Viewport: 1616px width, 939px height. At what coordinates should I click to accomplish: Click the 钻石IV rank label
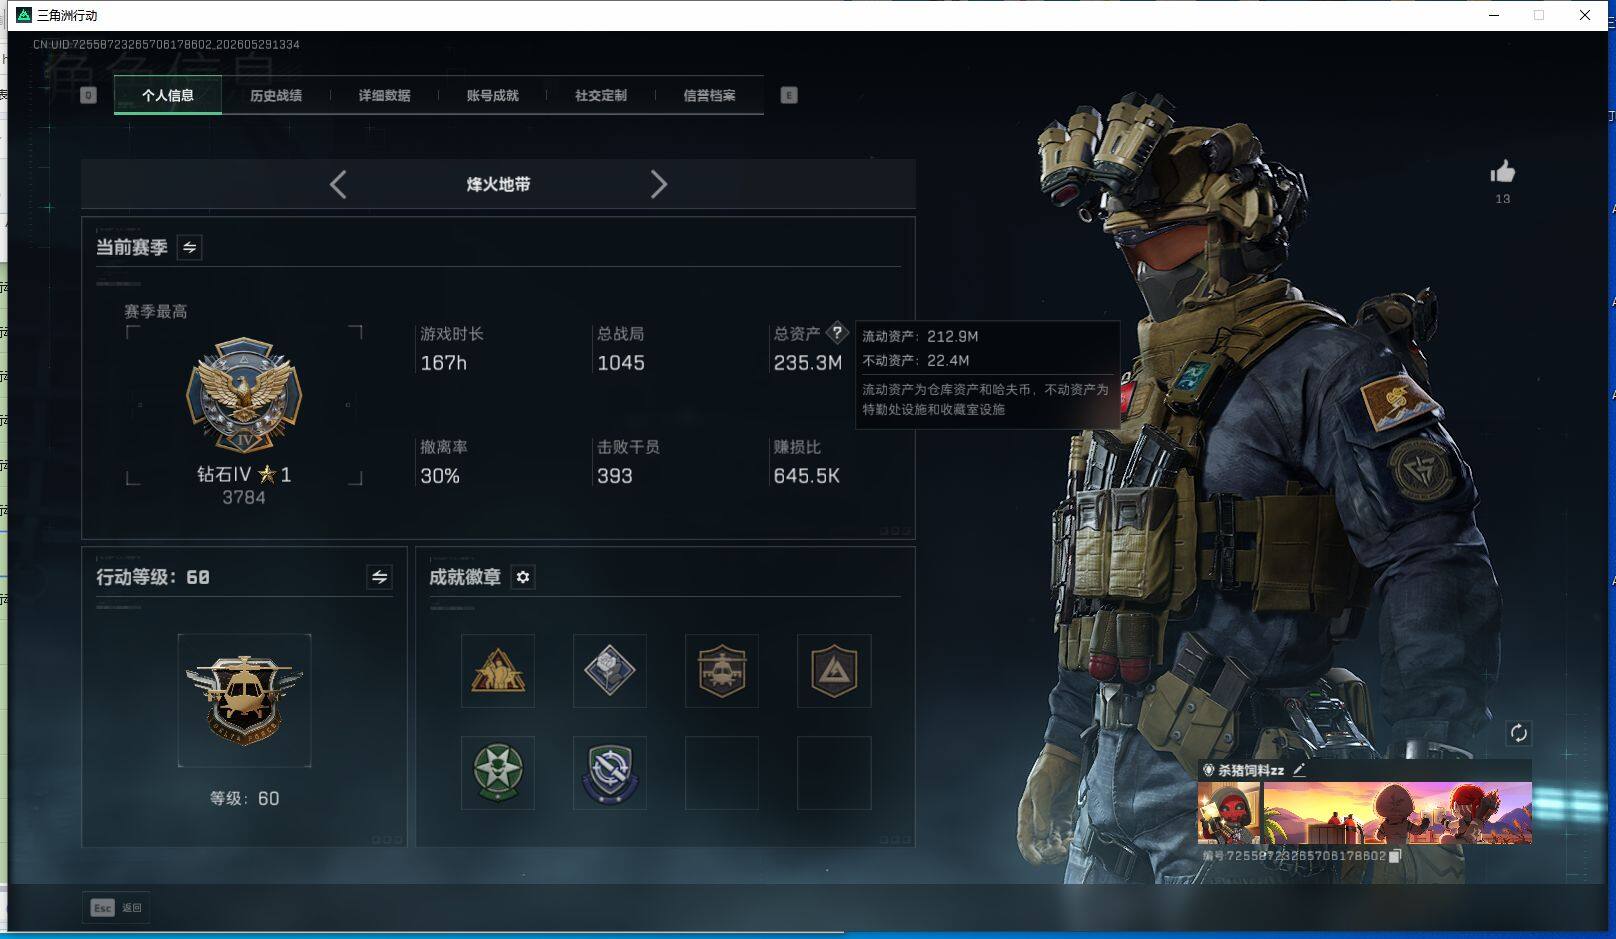click(223, 474)
